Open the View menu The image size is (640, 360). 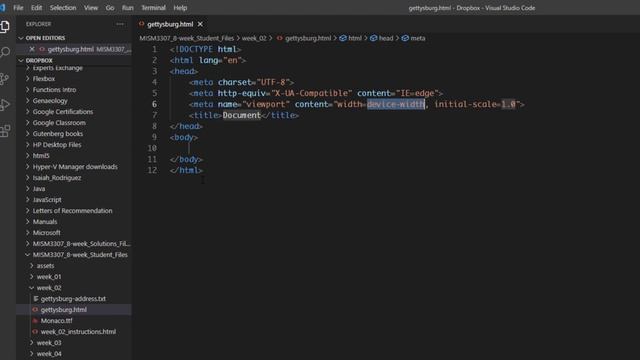click(91, 8)
